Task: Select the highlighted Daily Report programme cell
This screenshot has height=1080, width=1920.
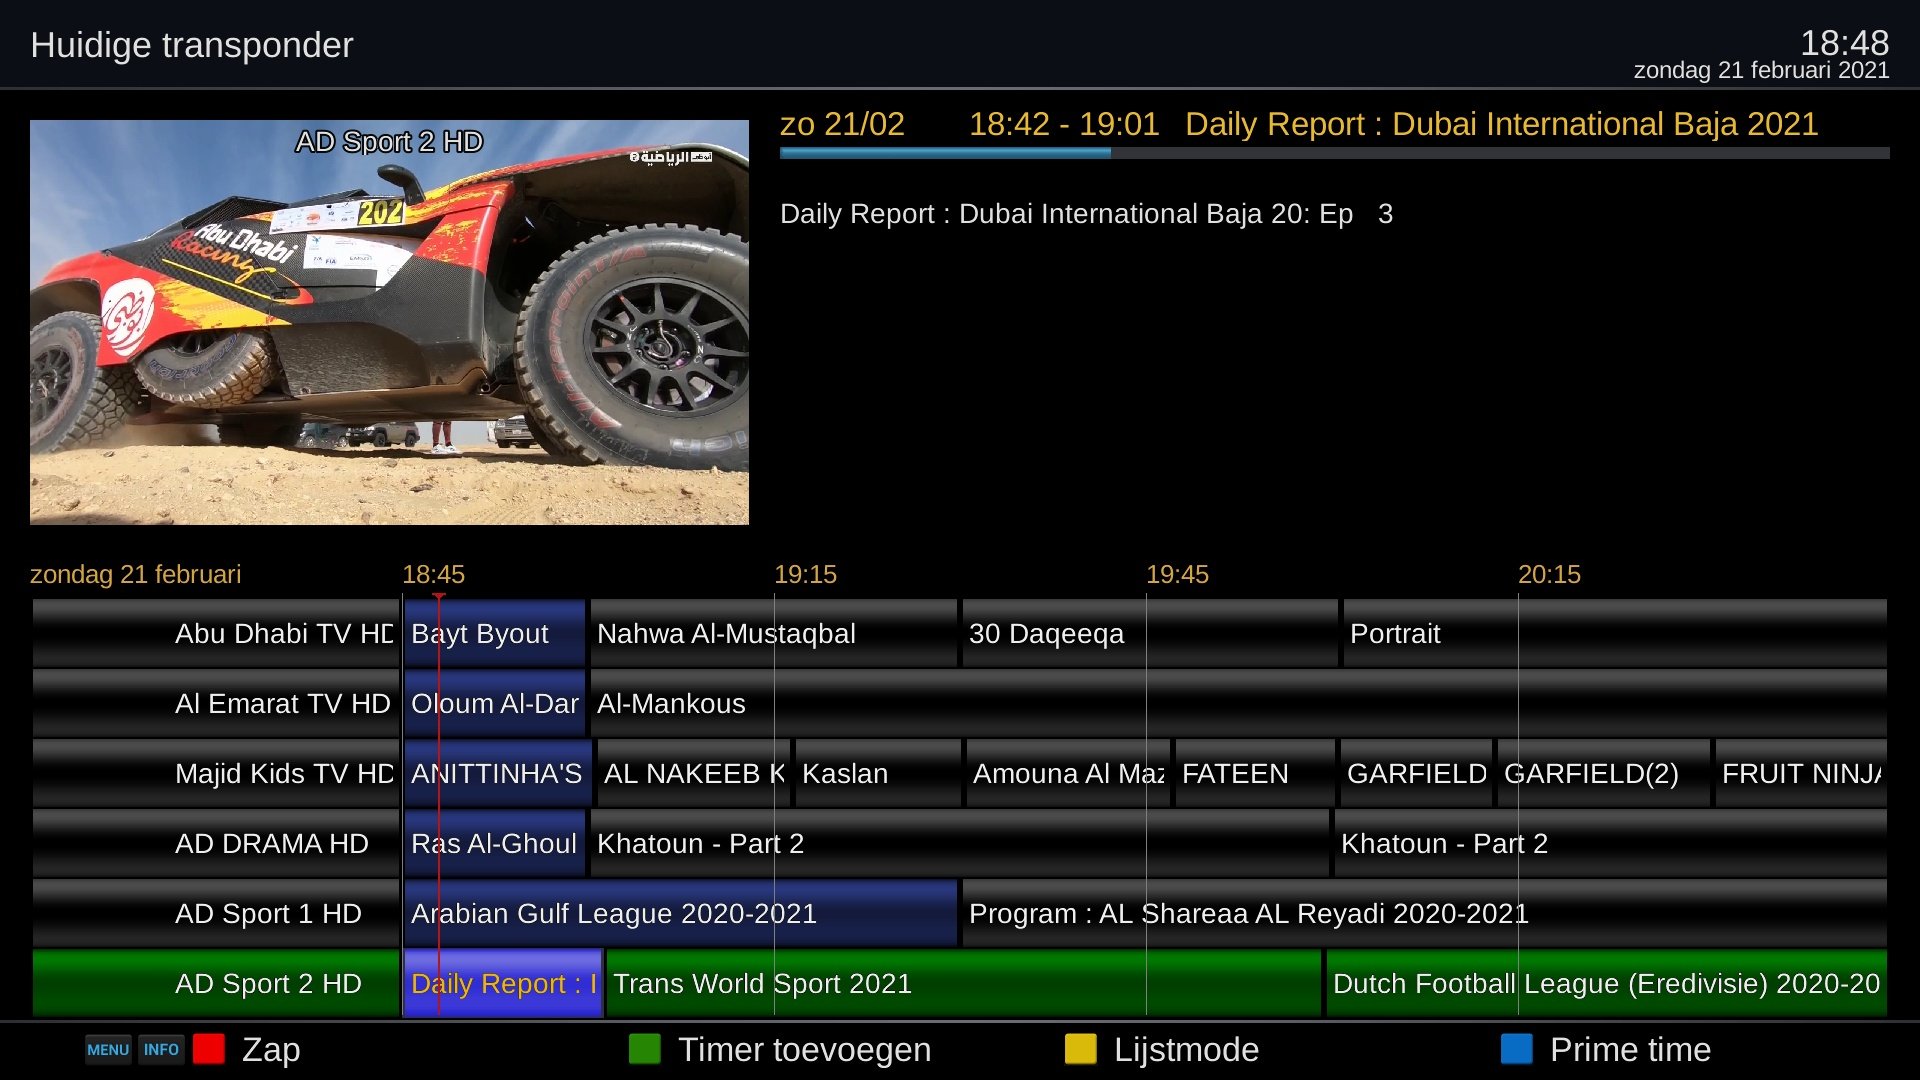Action: tap(503, 983)
